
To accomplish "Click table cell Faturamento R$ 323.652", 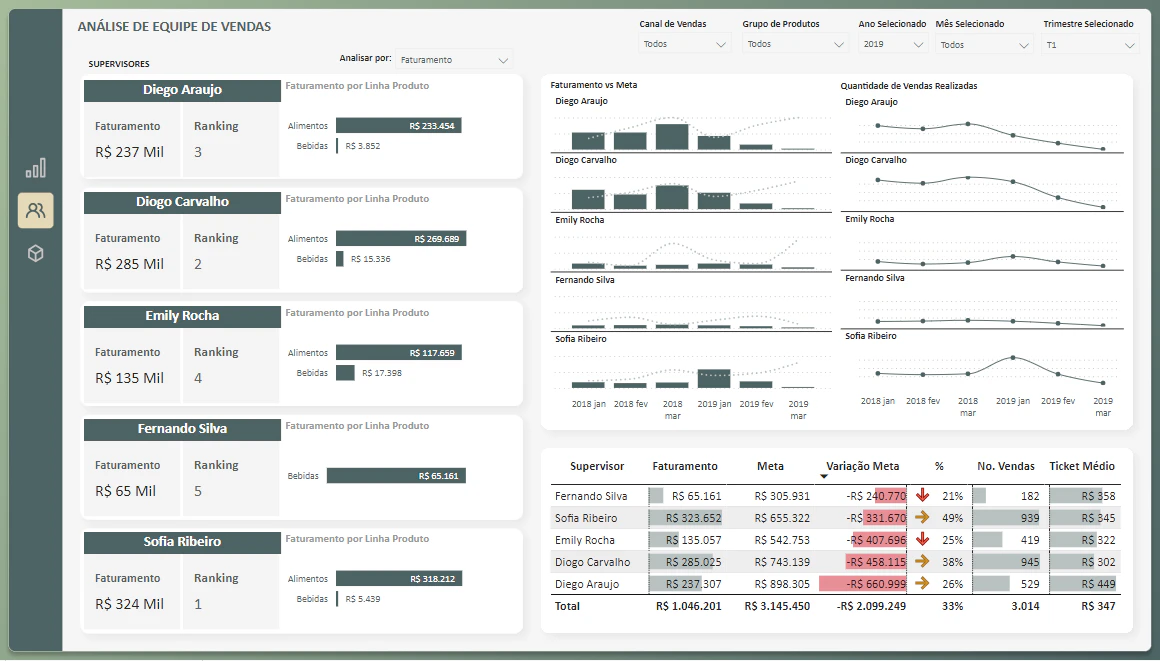I will pyautogui.click(x=693, y=518).
